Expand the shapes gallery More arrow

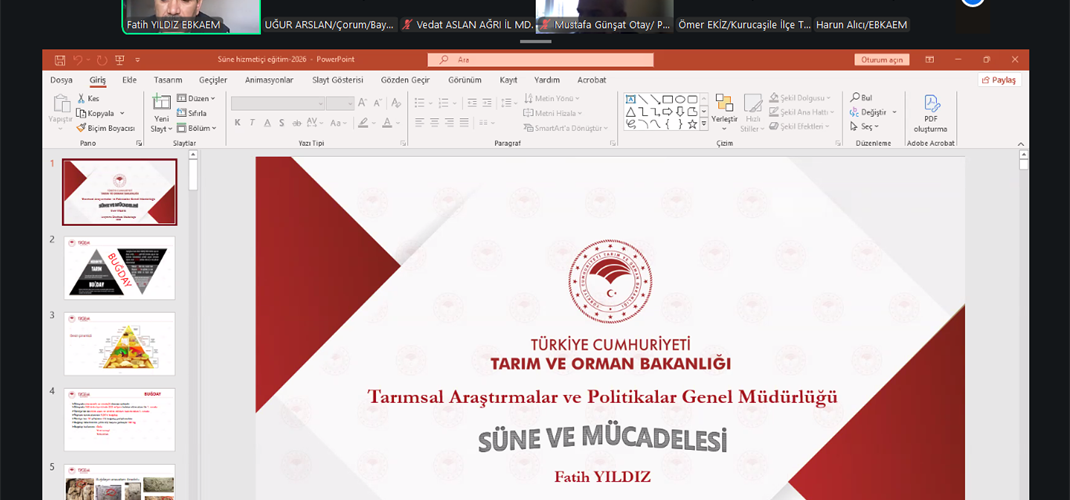pyautogui.click(x=704, y=124)
